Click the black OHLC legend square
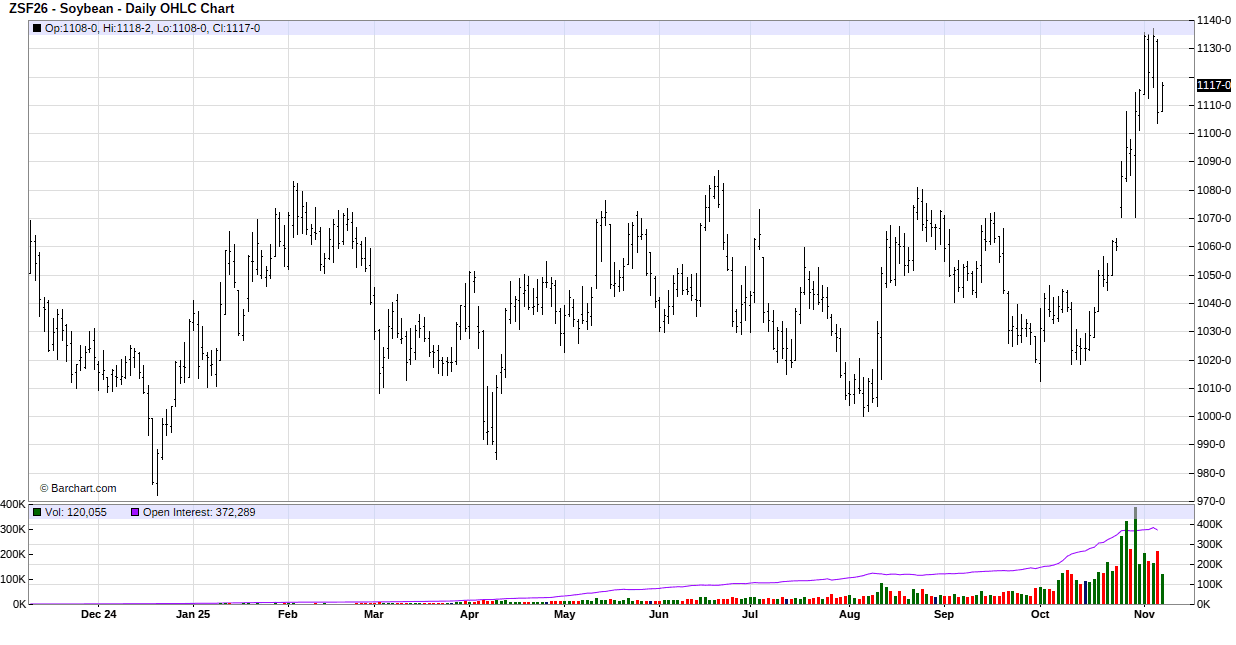The width and height of the screenshot is (1236, 645). pos(37,28)
